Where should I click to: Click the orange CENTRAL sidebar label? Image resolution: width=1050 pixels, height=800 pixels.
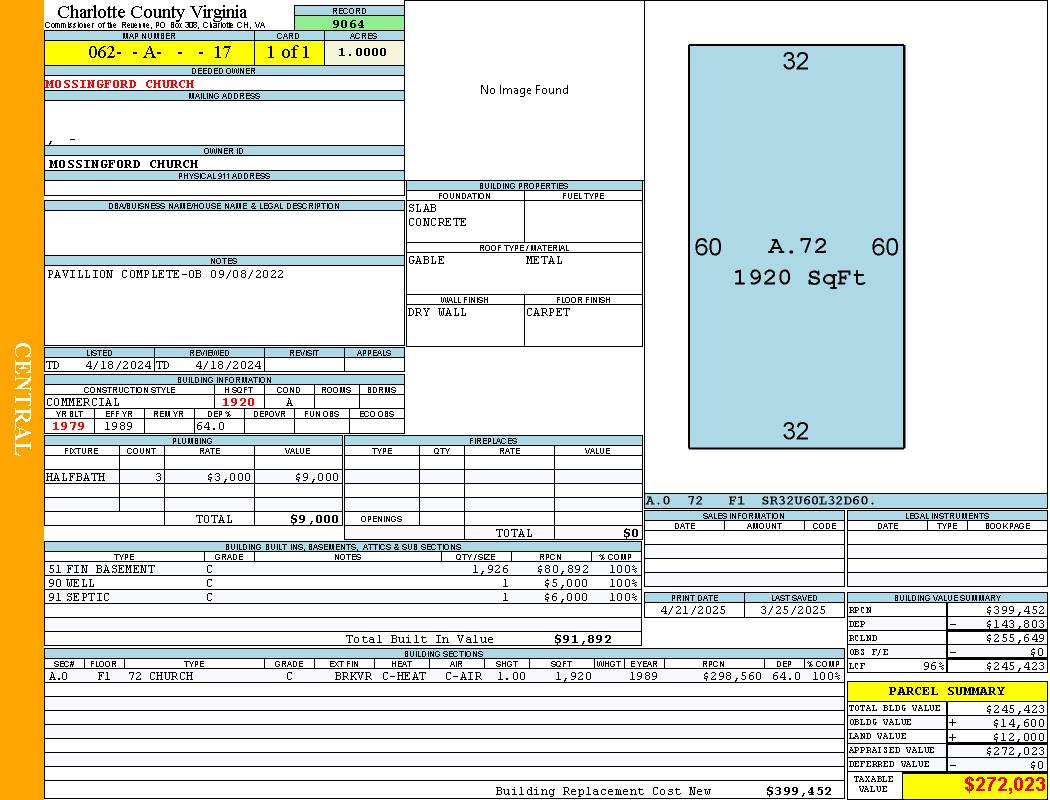pyautogui.click(x=22, y=400)
